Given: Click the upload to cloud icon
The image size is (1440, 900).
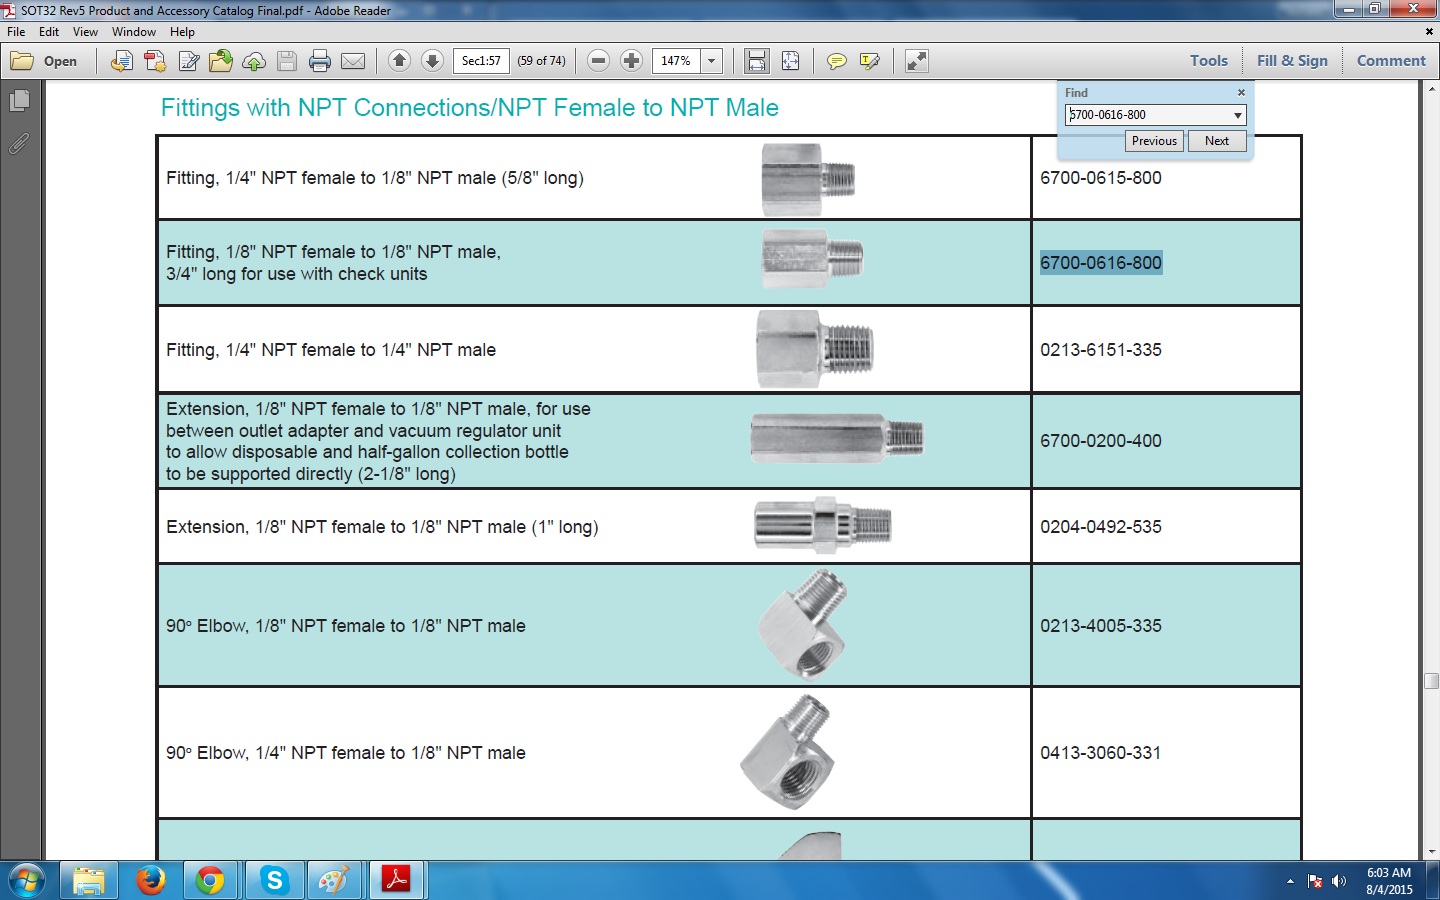Looking at the screenshot, I should pos(254,61).
